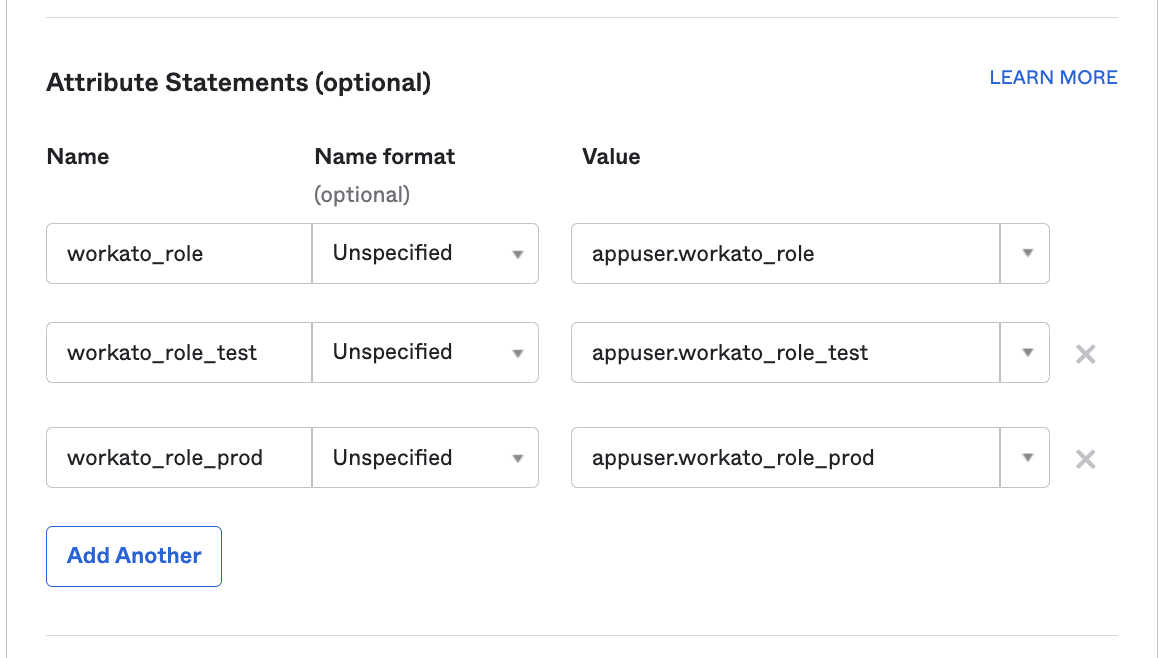Click the Name column label

tap(78, 157)
